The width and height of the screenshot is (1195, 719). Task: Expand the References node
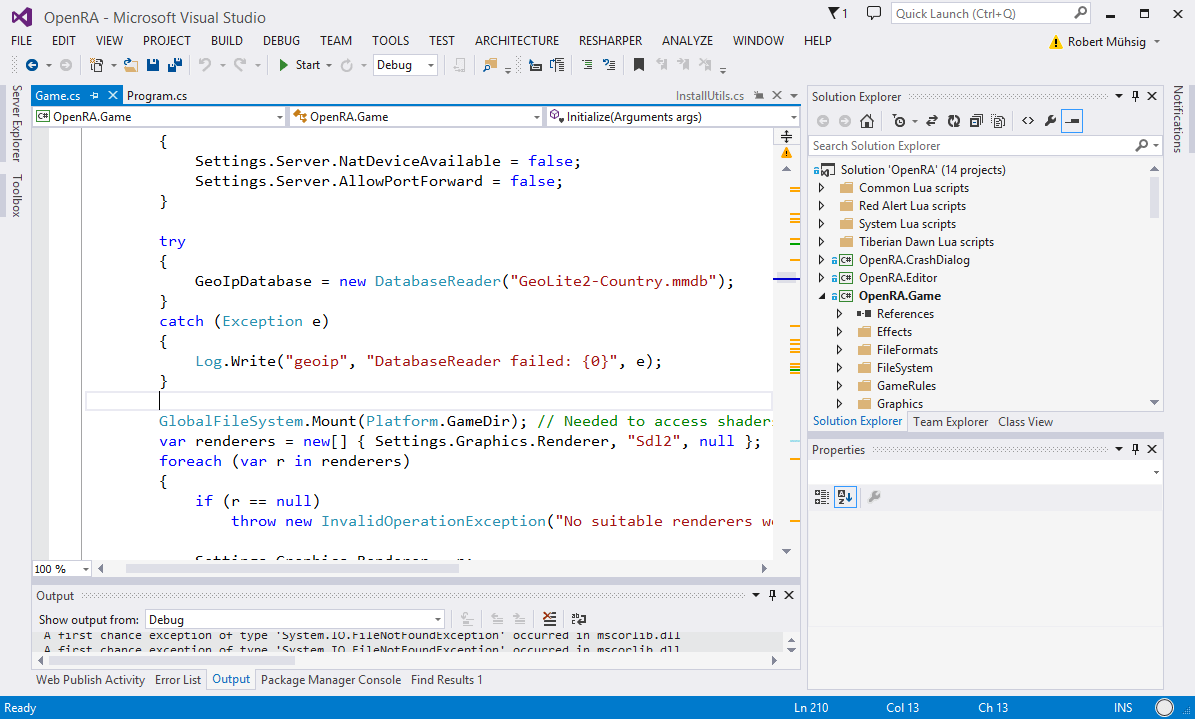[x=839, y=314]
